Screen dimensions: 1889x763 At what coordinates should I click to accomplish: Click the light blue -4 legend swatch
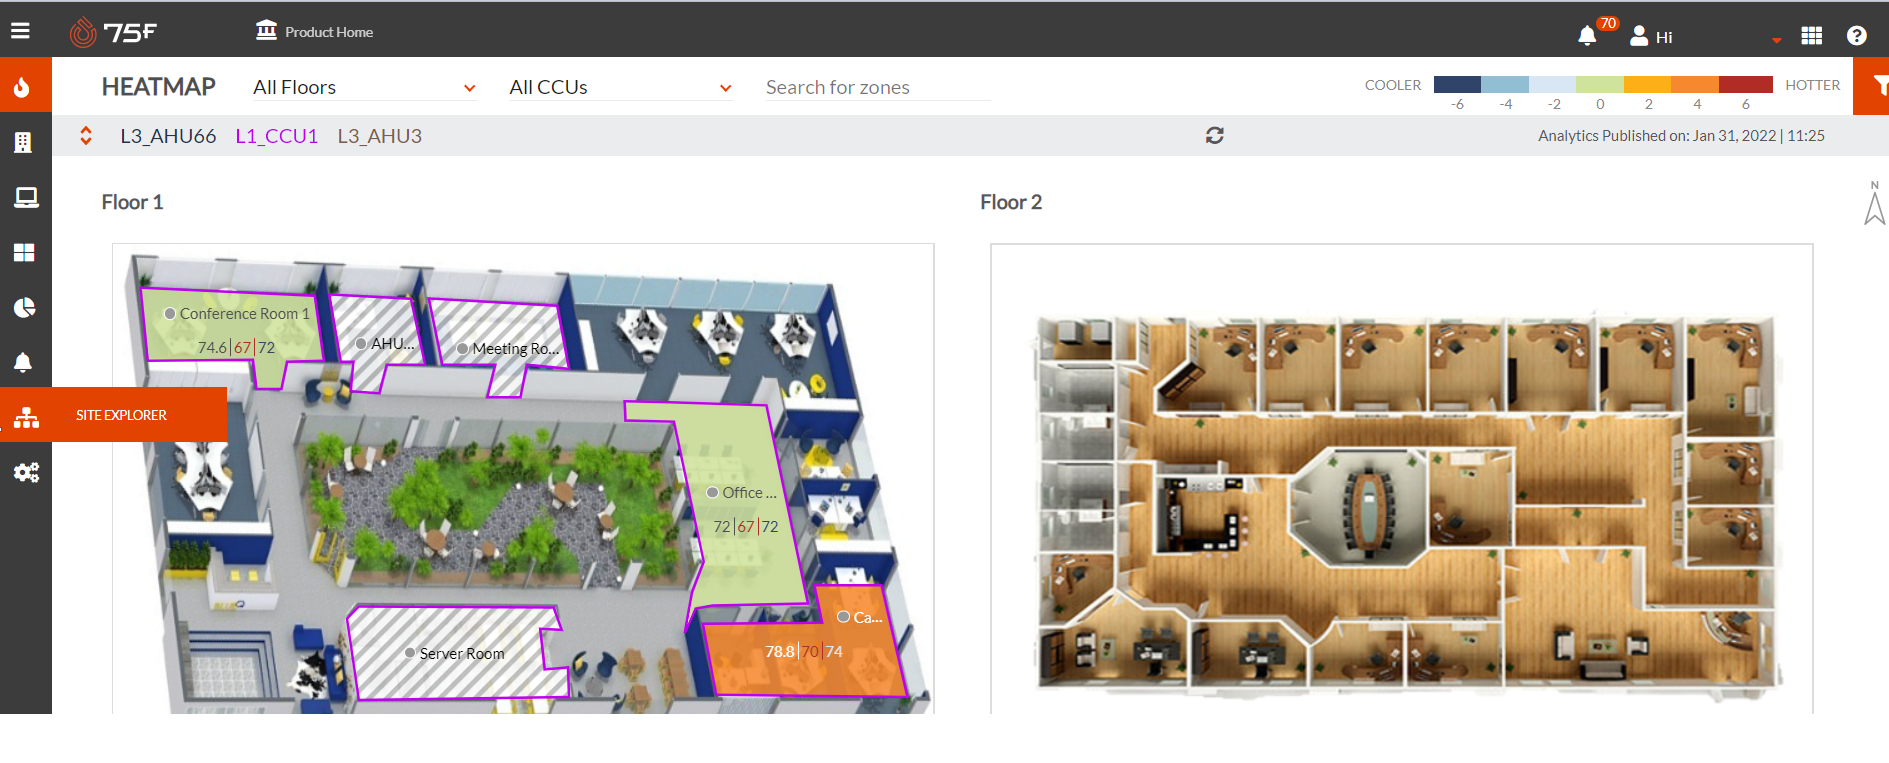coord(1505,85)
